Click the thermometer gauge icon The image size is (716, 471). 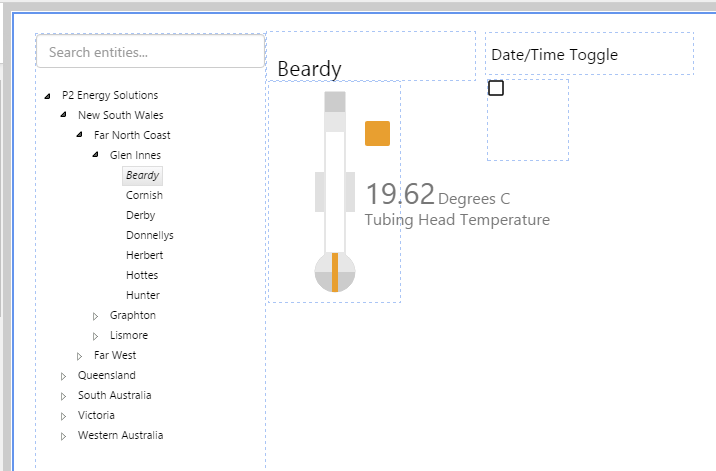click(x=335, y=190)
